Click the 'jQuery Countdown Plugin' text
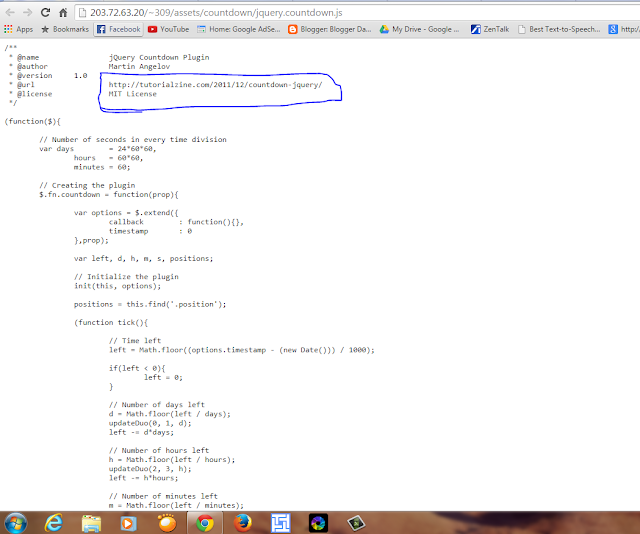The height and width of the screenshot is (534, 640). pos(159,57)
